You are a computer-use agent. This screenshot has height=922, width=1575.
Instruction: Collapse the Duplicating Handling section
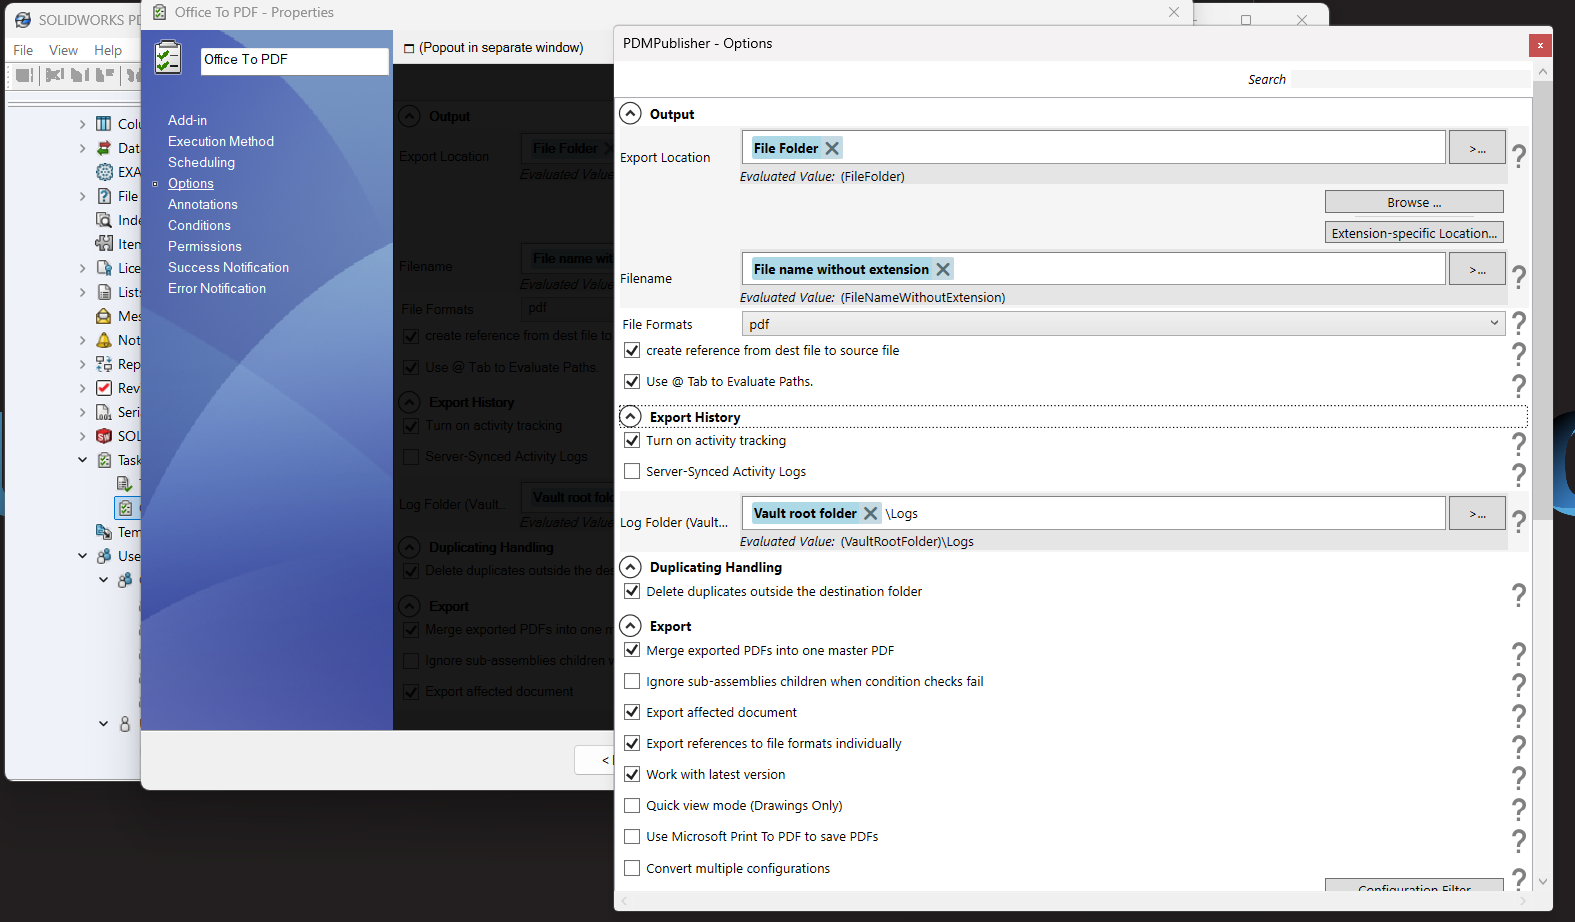pyautogui.click(x=630, y=567)
